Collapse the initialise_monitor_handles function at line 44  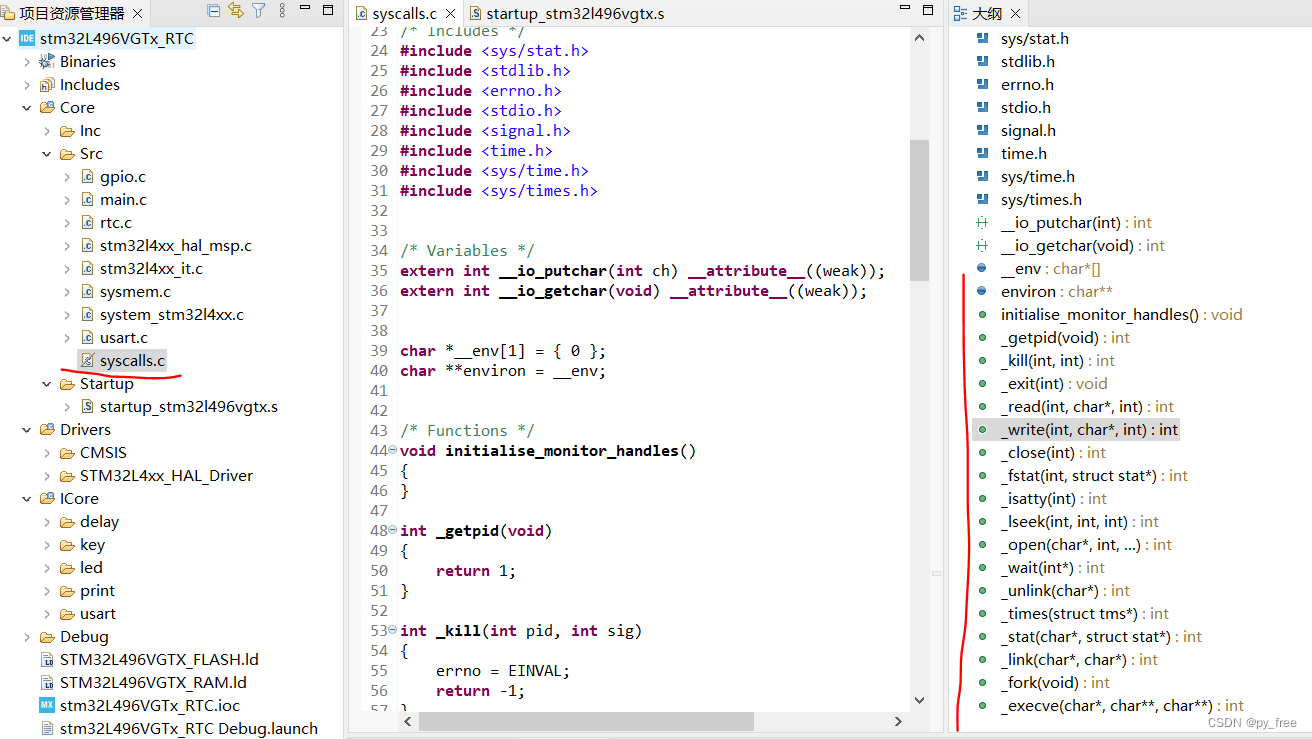tap(392, 450)
